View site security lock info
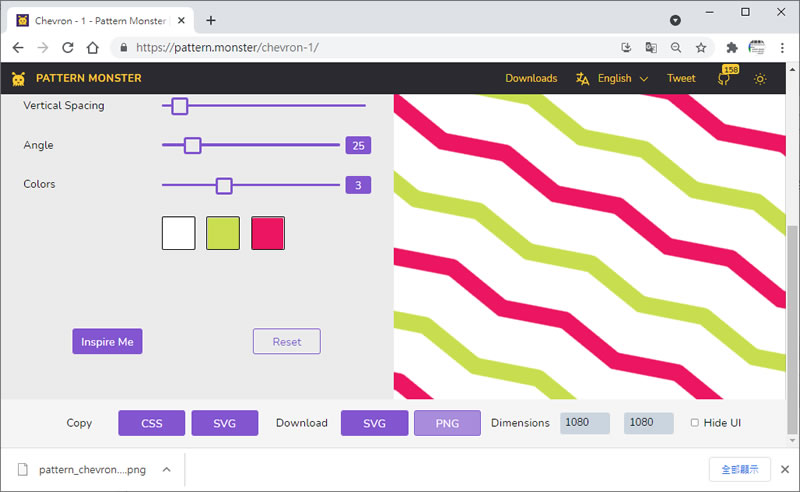The image size is (800, 492). tap(123, 47)
